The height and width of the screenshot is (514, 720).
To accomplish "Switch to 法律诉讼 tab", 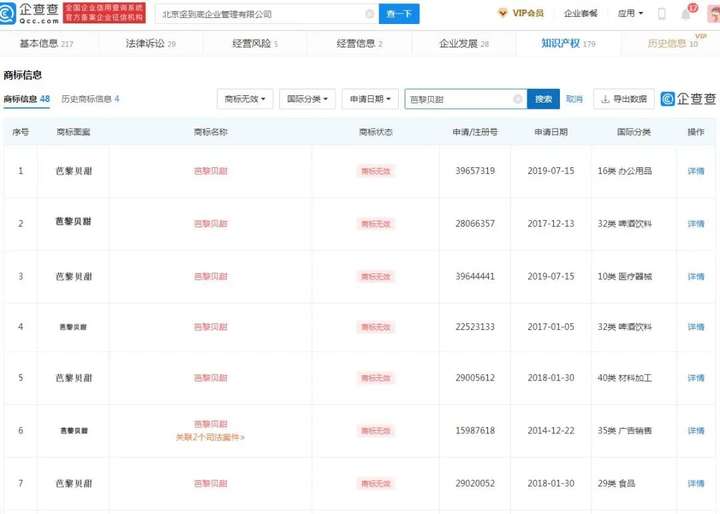I will pos(151,44).
